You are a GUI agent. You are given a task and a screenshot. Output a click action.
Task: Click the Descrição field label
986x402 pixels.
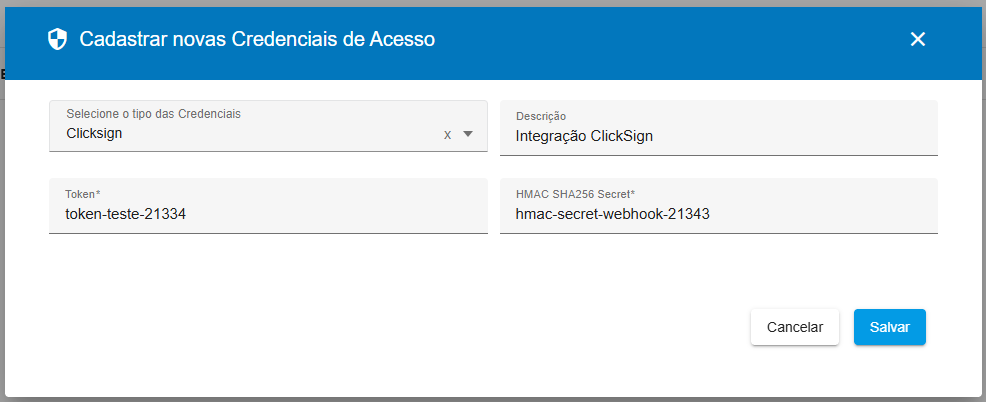click(x=541, y=116)
